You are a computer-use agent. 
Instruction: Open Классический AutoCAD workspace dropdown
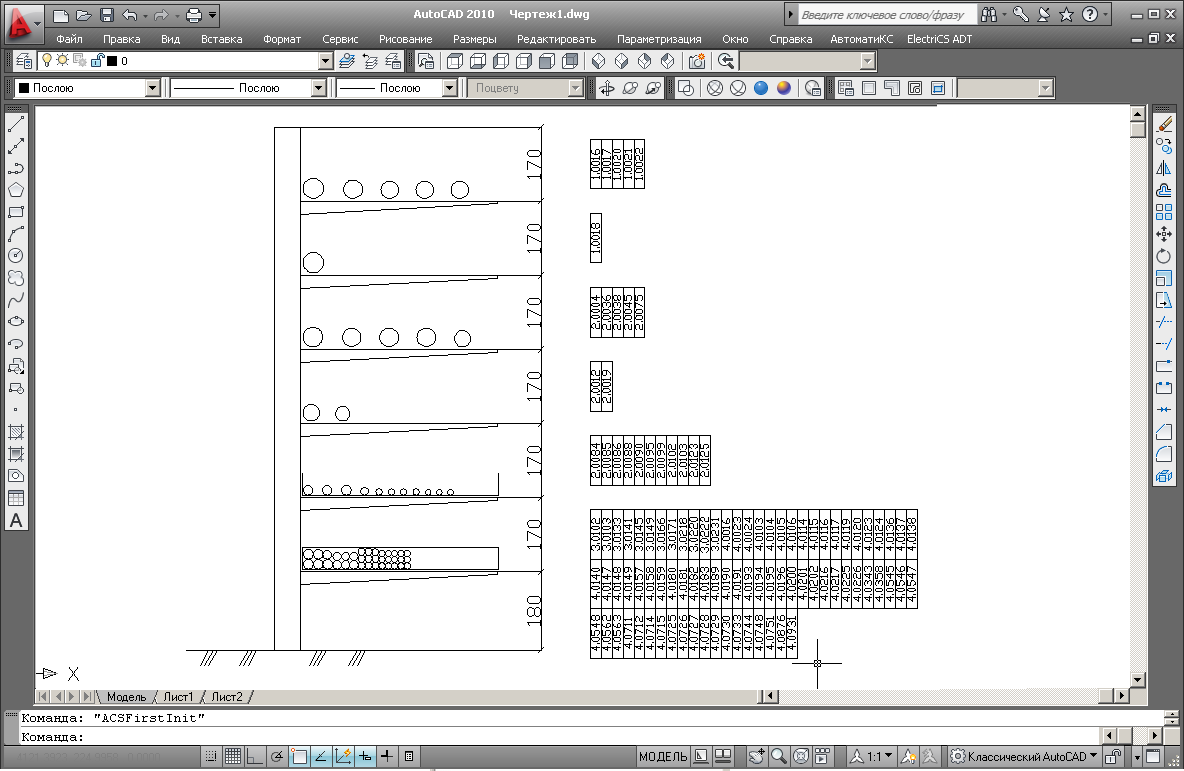[x=1024, y=756]
